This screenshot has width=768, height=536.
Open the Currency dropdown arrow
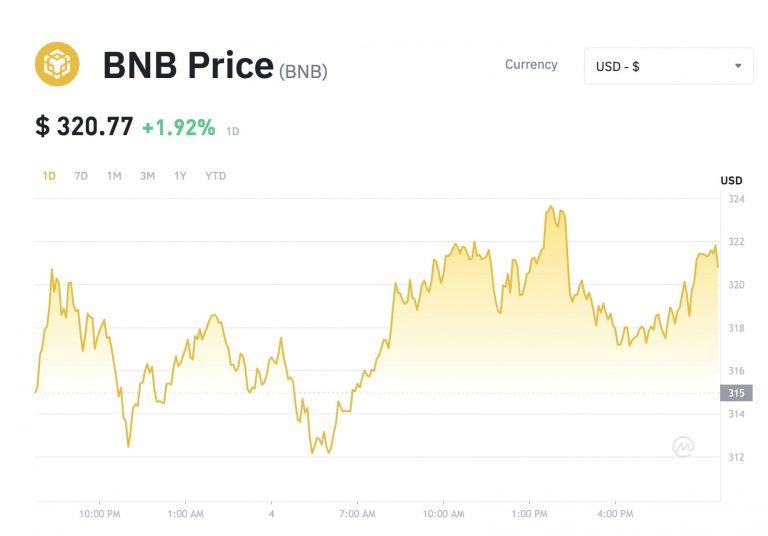click(738, 66)
